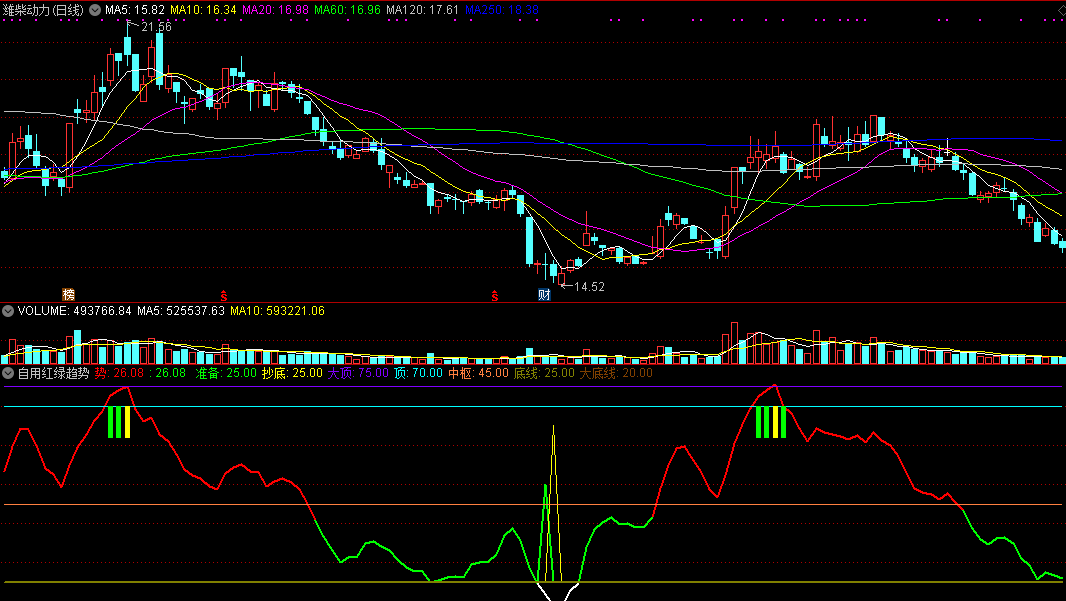Select the MA10: 16.34 label
This screenshot has width=1066, height=601.
pos(203,10)
